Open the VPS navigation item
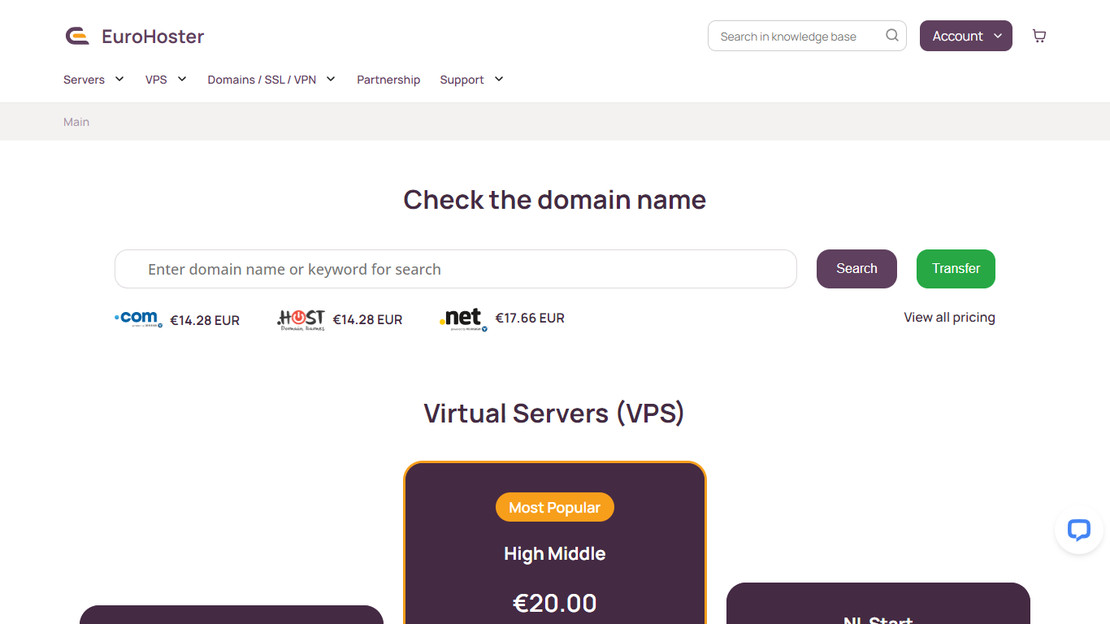The height and width of the screenshot is (624, 1110). click(156, 79)
